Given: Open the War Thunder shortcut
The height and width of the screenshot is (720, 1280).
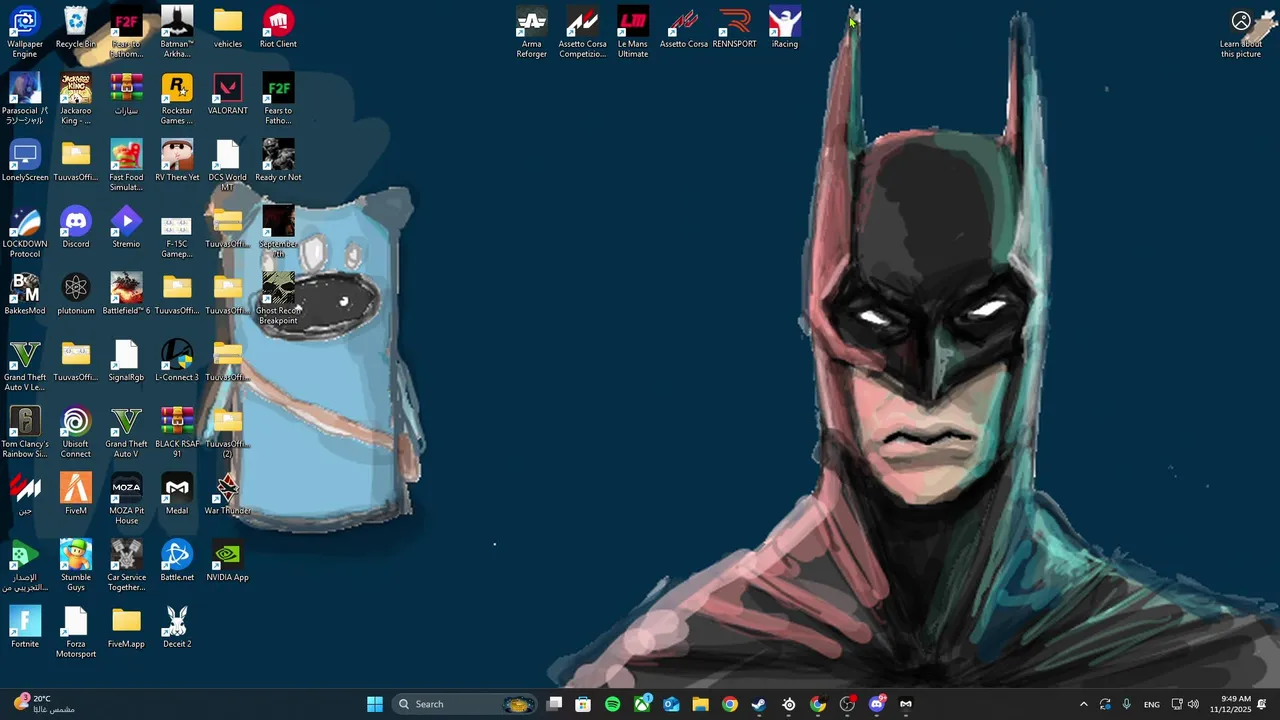Looking at the screenshot, I should click(228, 495).
